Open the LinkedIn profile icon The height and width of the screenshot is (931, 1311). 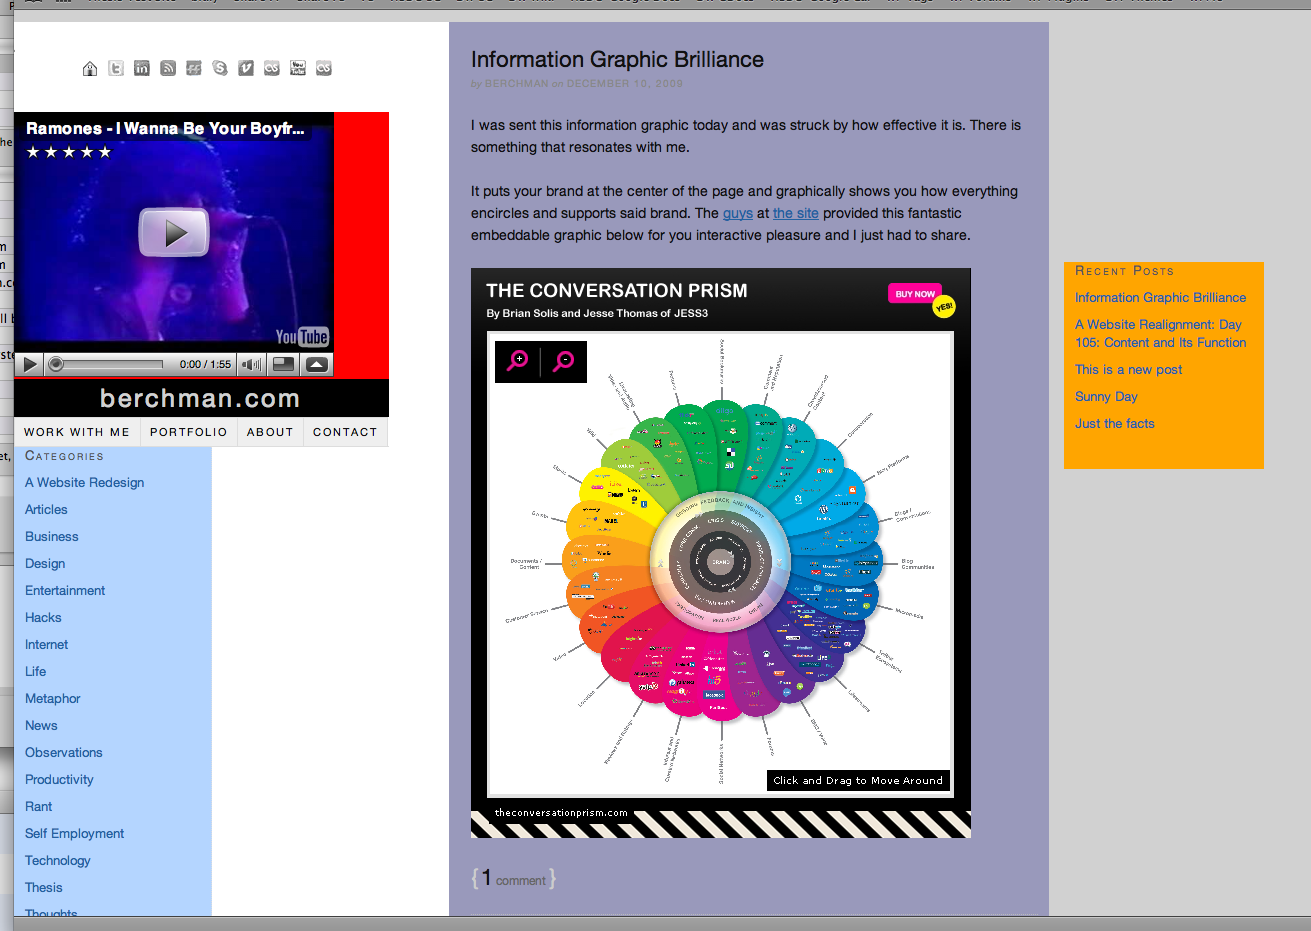tap(142, 68)
